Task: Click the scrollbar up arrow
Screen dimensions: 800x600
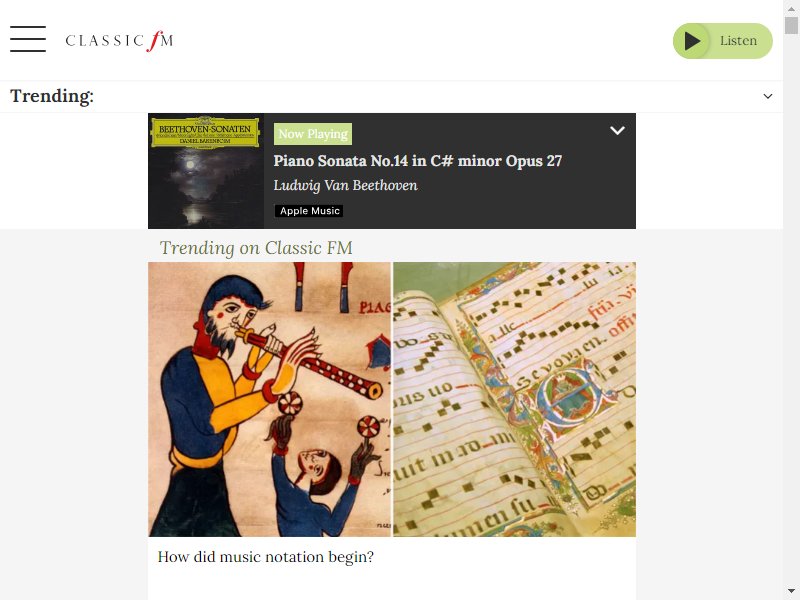Action: coord(791,8)
